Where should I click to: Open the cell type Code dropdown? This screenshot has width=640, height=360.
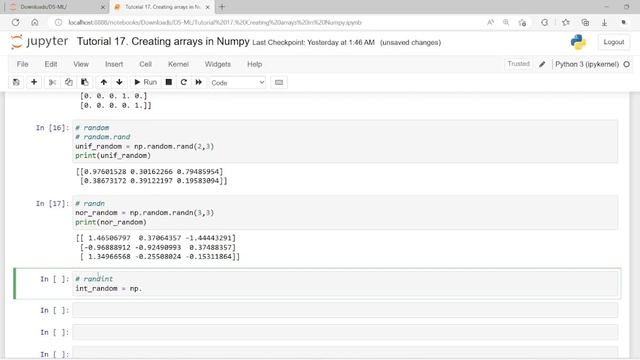(237, 83)
